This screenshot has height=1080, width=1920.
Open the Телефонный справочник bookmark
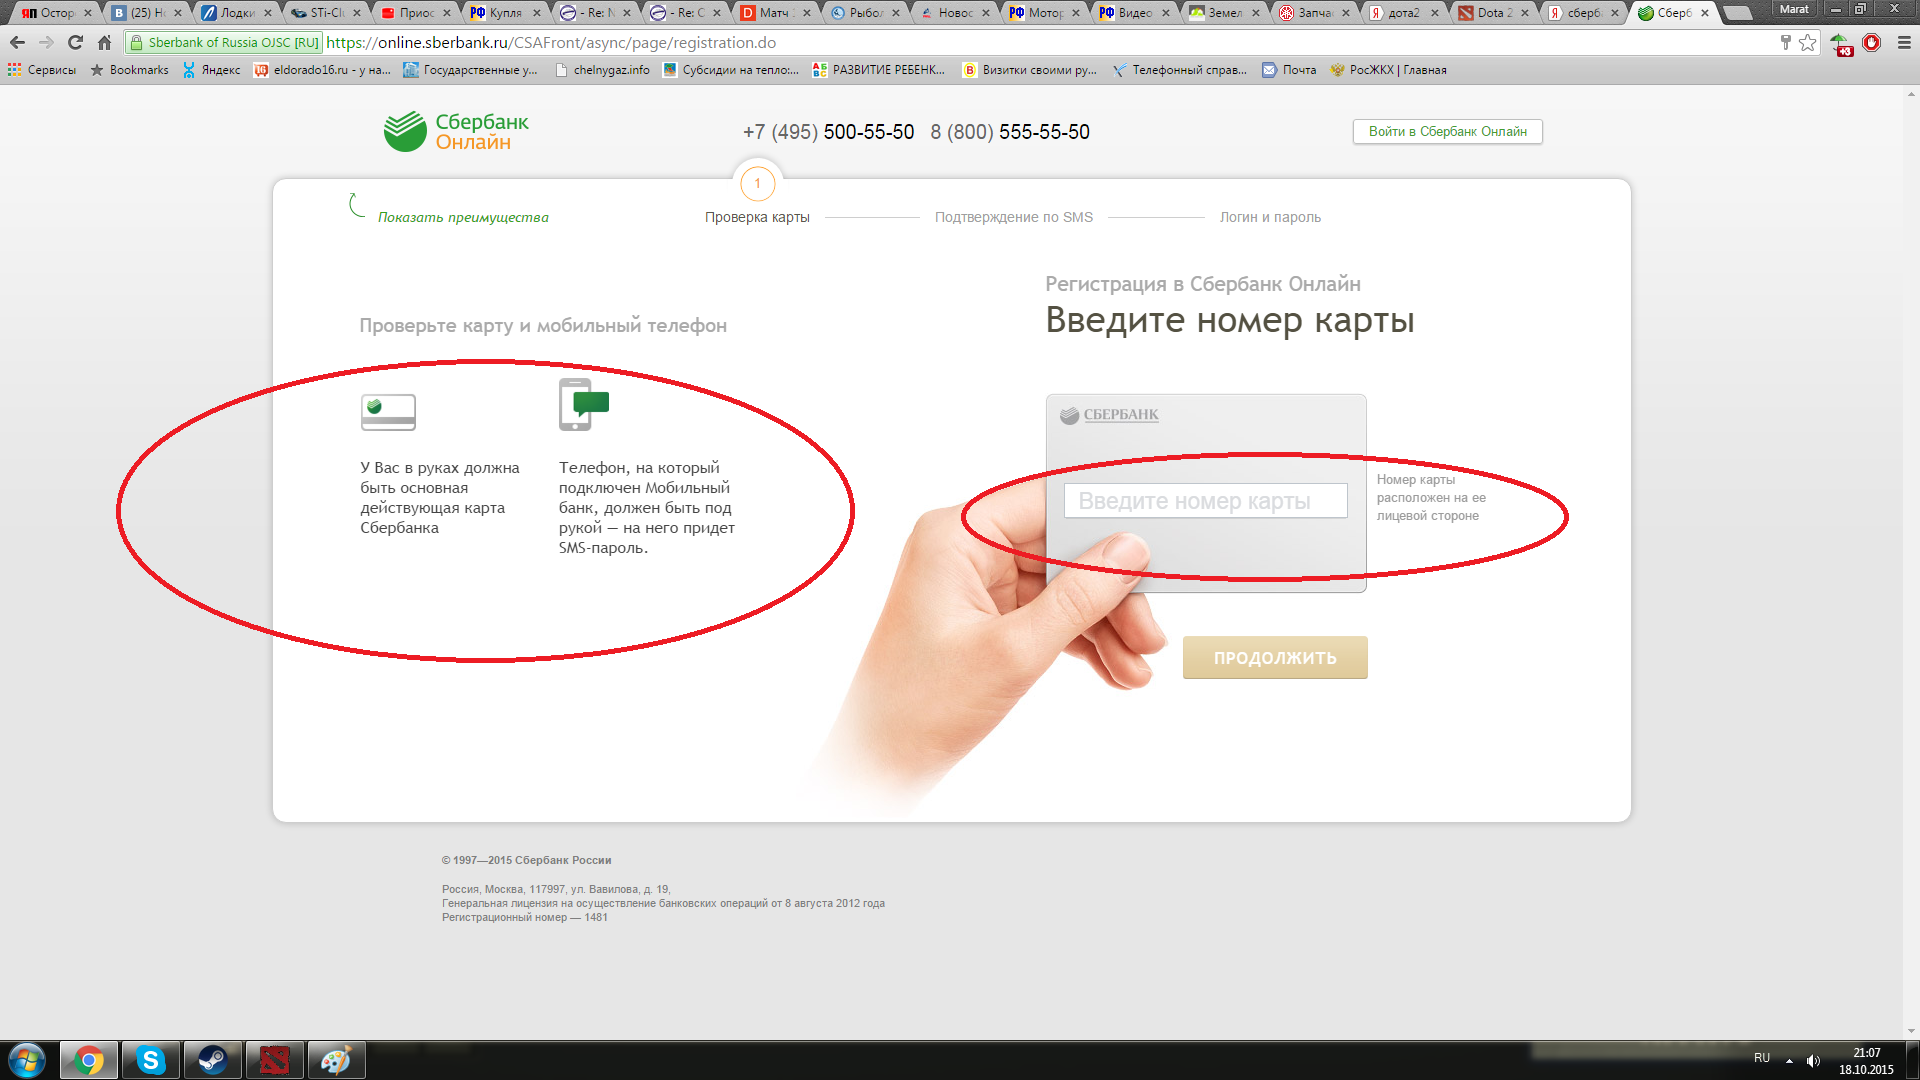point(1180,70)
